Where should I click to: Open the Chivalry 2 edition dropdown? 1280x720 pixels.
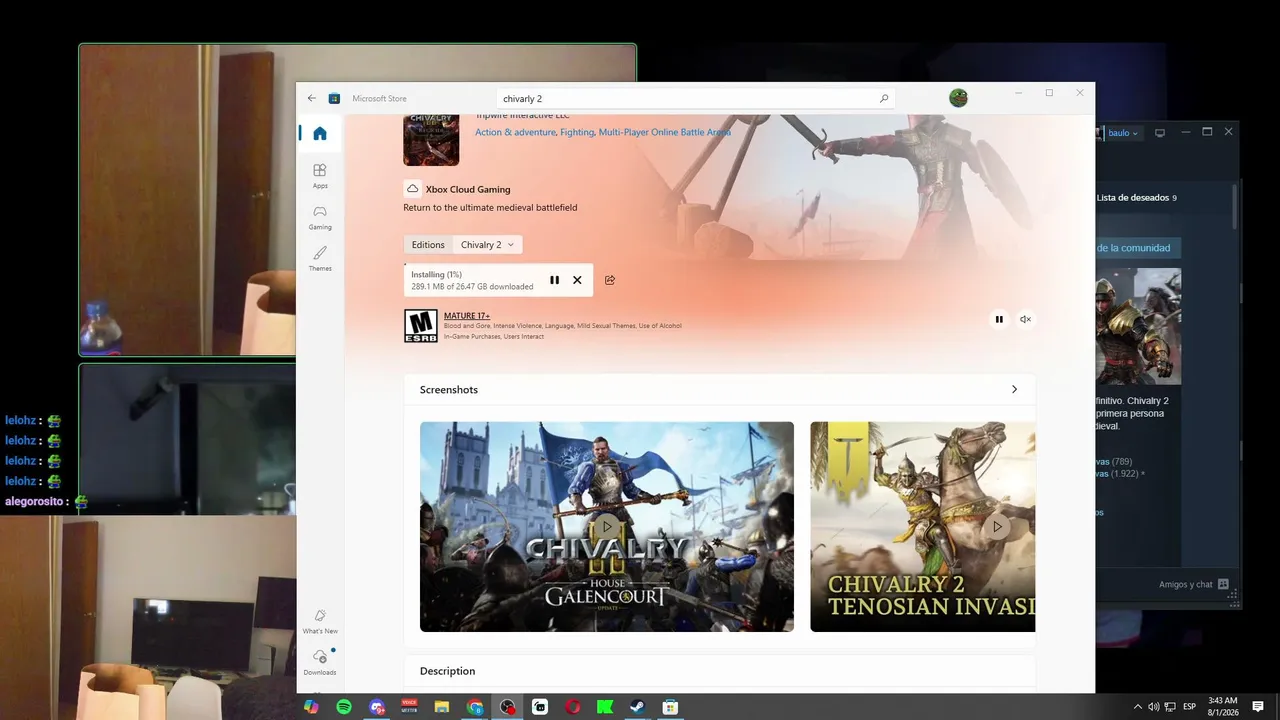tap(487, 245)
